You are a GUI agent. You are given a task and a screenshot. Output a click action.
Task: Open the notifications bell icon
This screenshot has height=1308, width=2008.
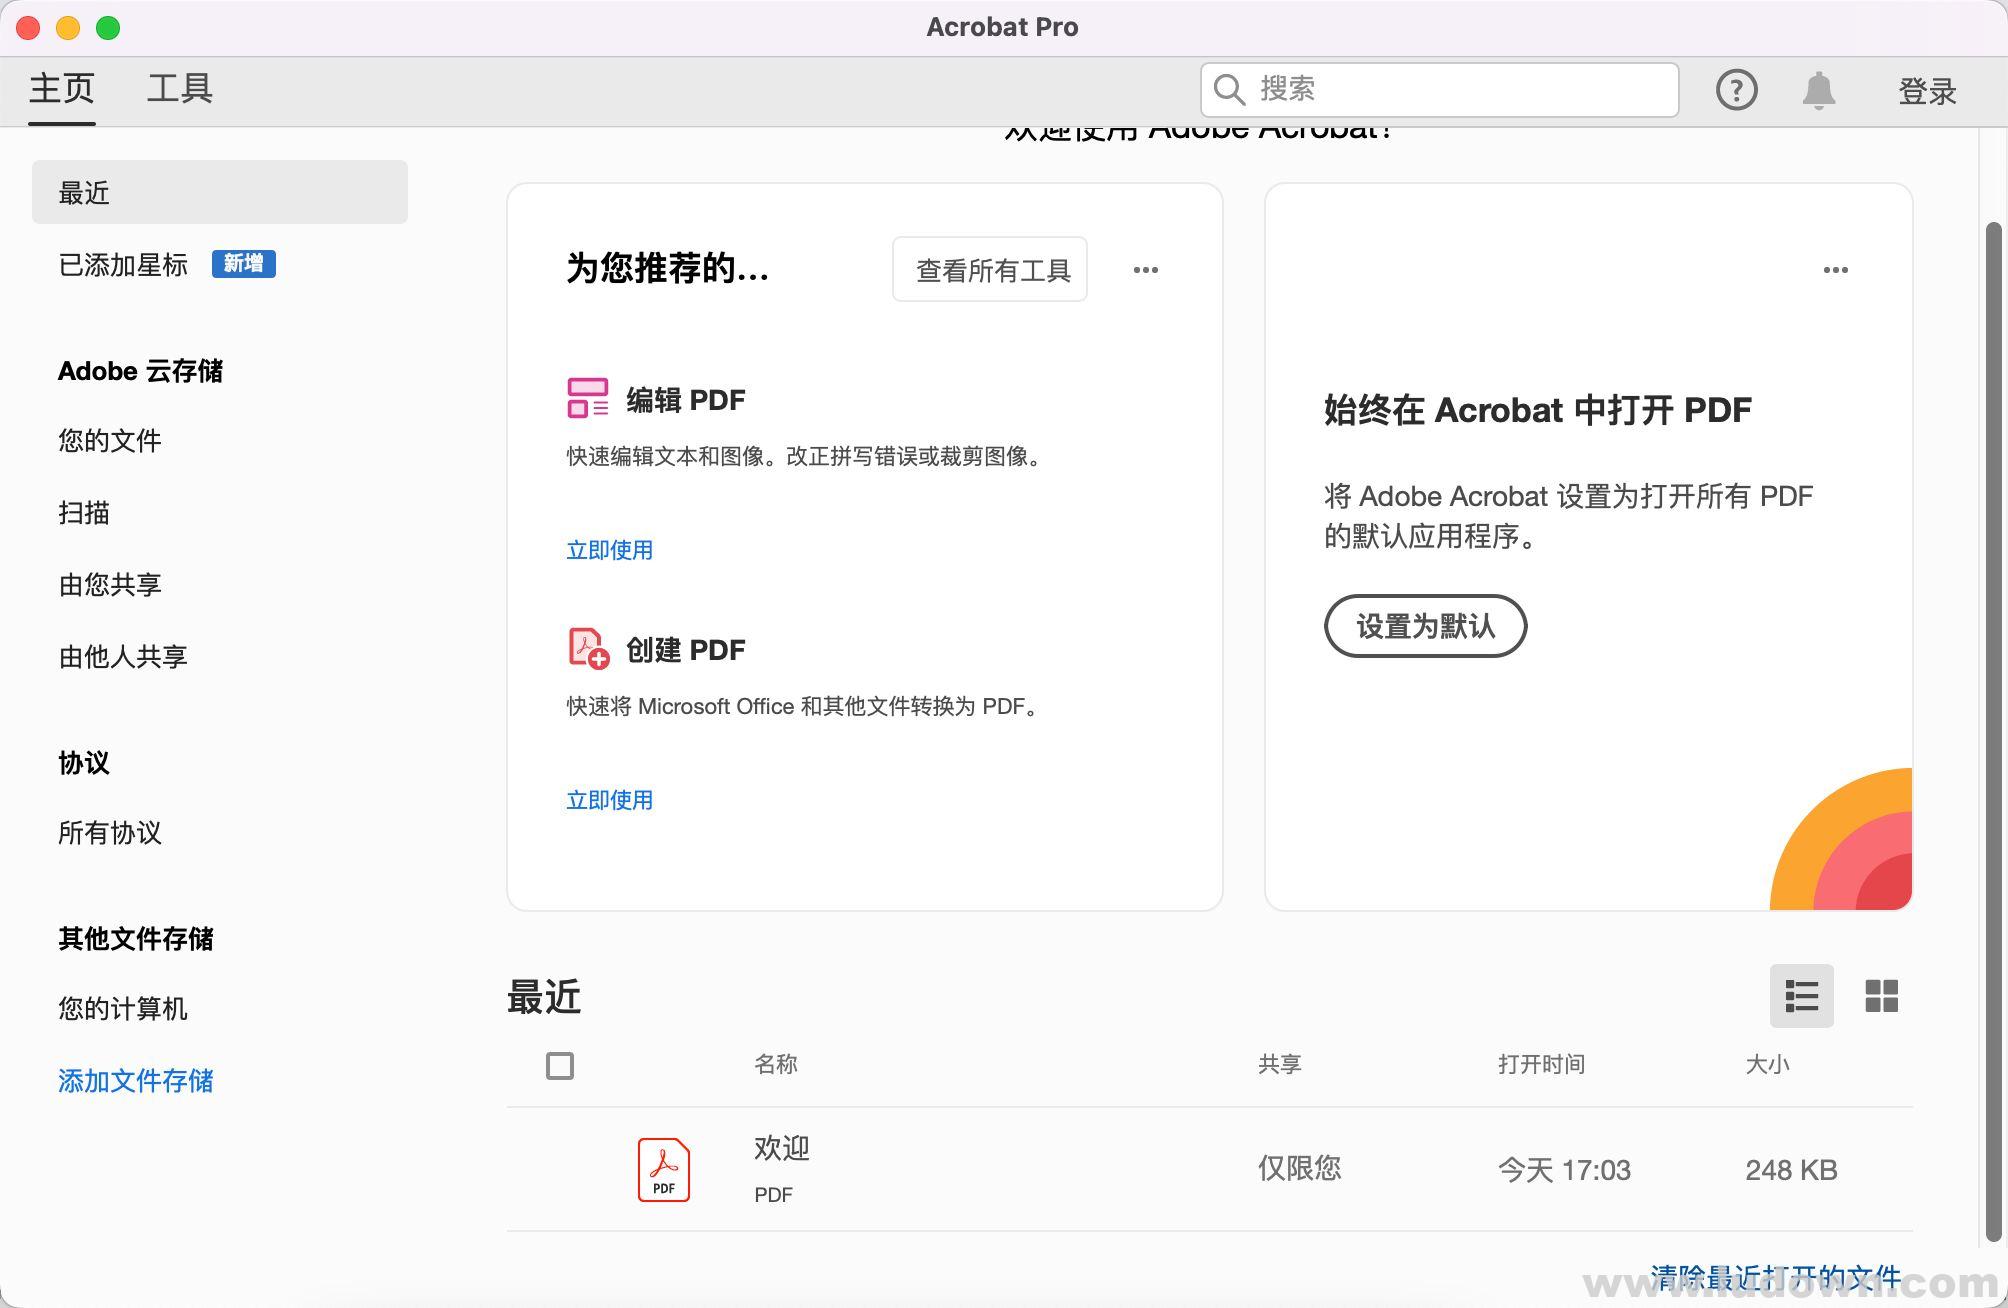(x=1819, y=91)
